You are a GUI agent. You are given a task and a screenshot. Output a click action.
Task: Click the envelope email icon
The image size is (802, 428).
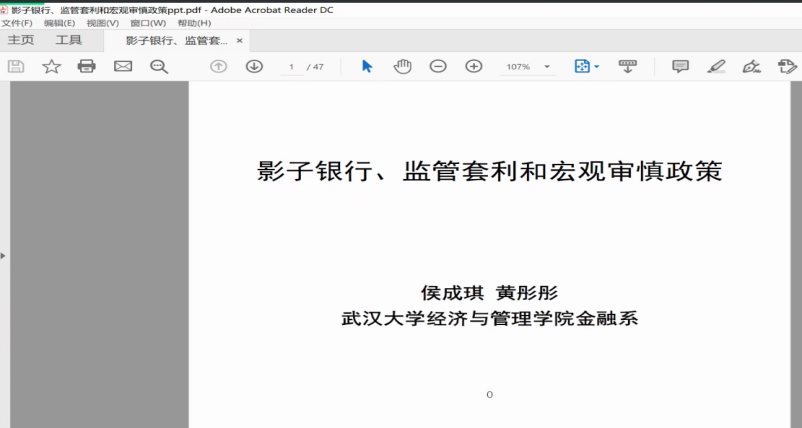point(123,66)
